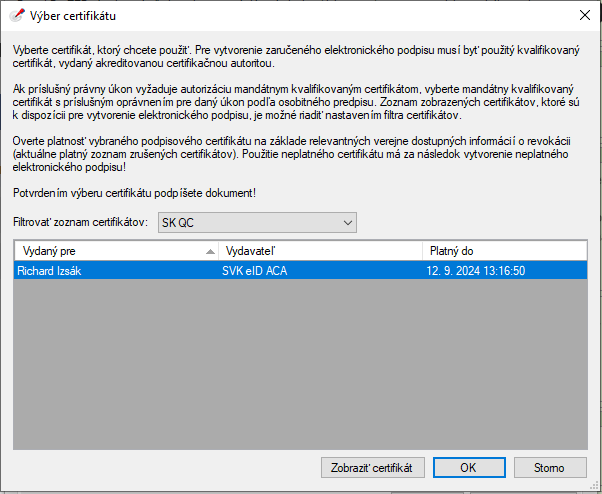Sort by Vydavateľ column header

[321, 251]
